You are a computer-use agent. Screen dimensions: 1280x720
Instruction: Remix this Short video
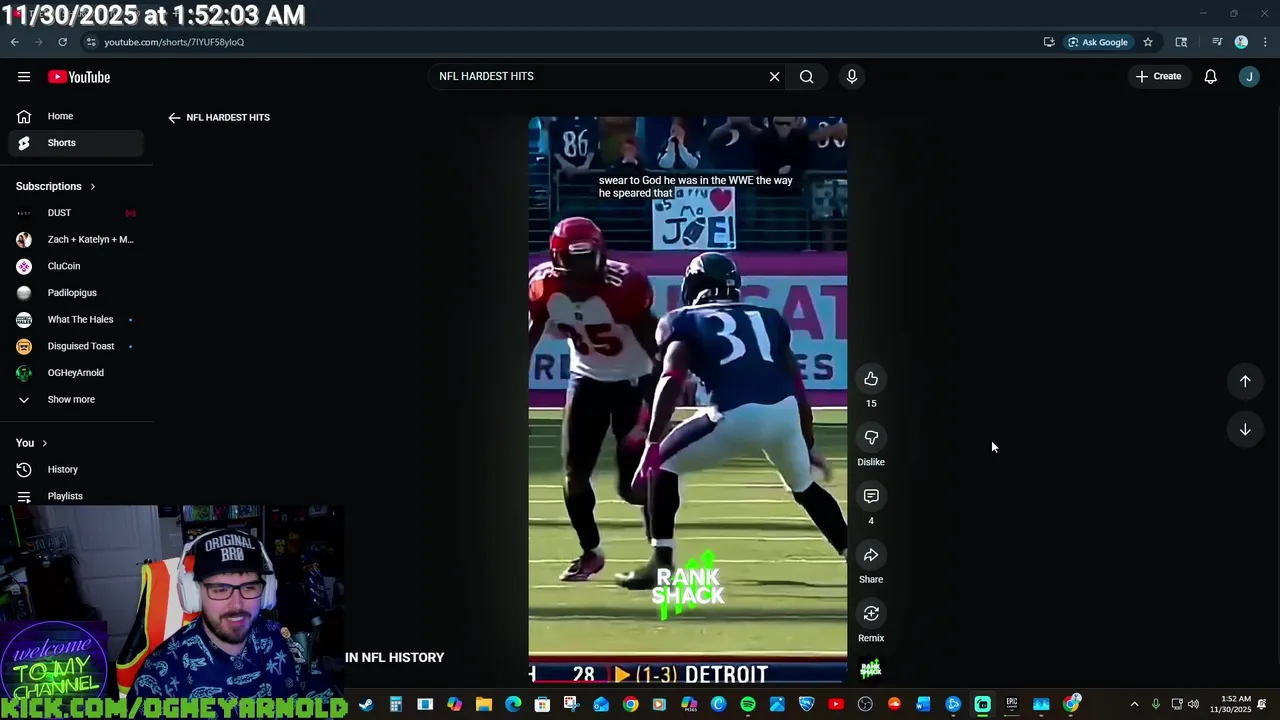coord(871,614)
